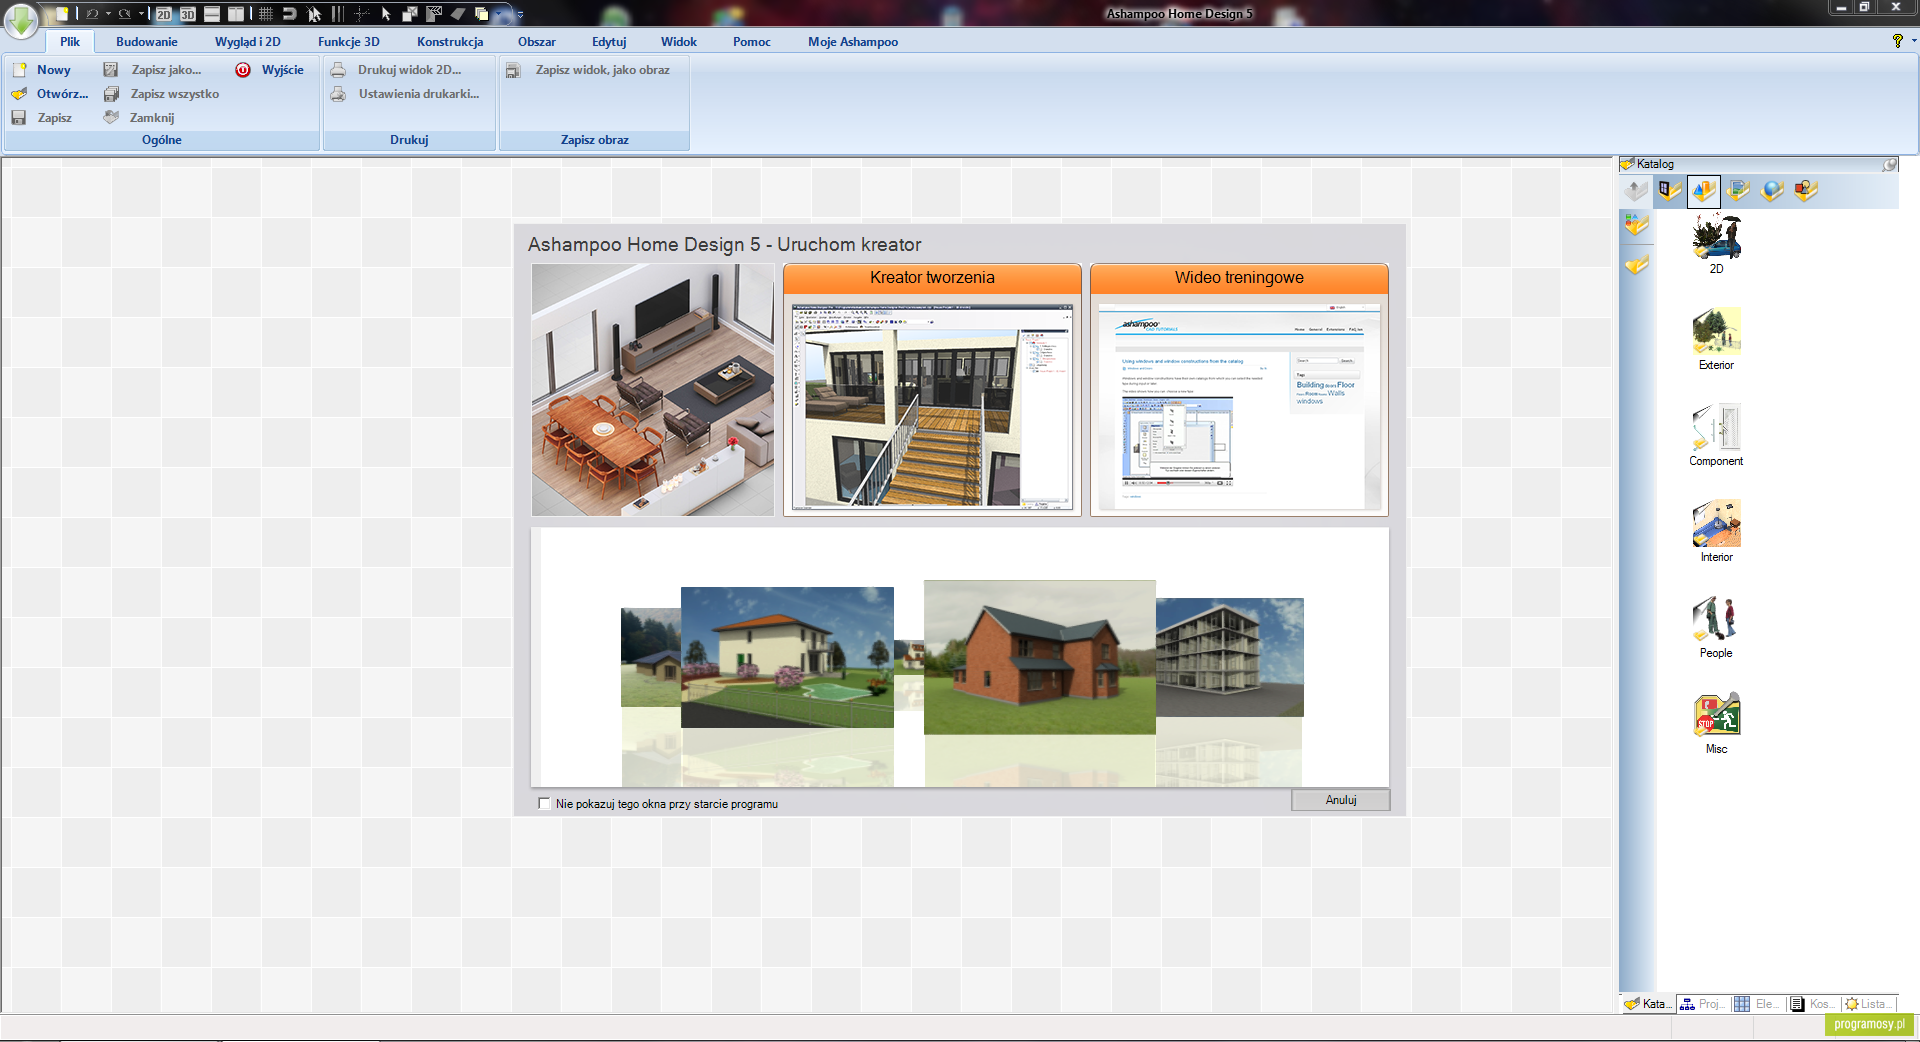Click Zapisz wszystko in the ribbon

click(x=162, y=94)
